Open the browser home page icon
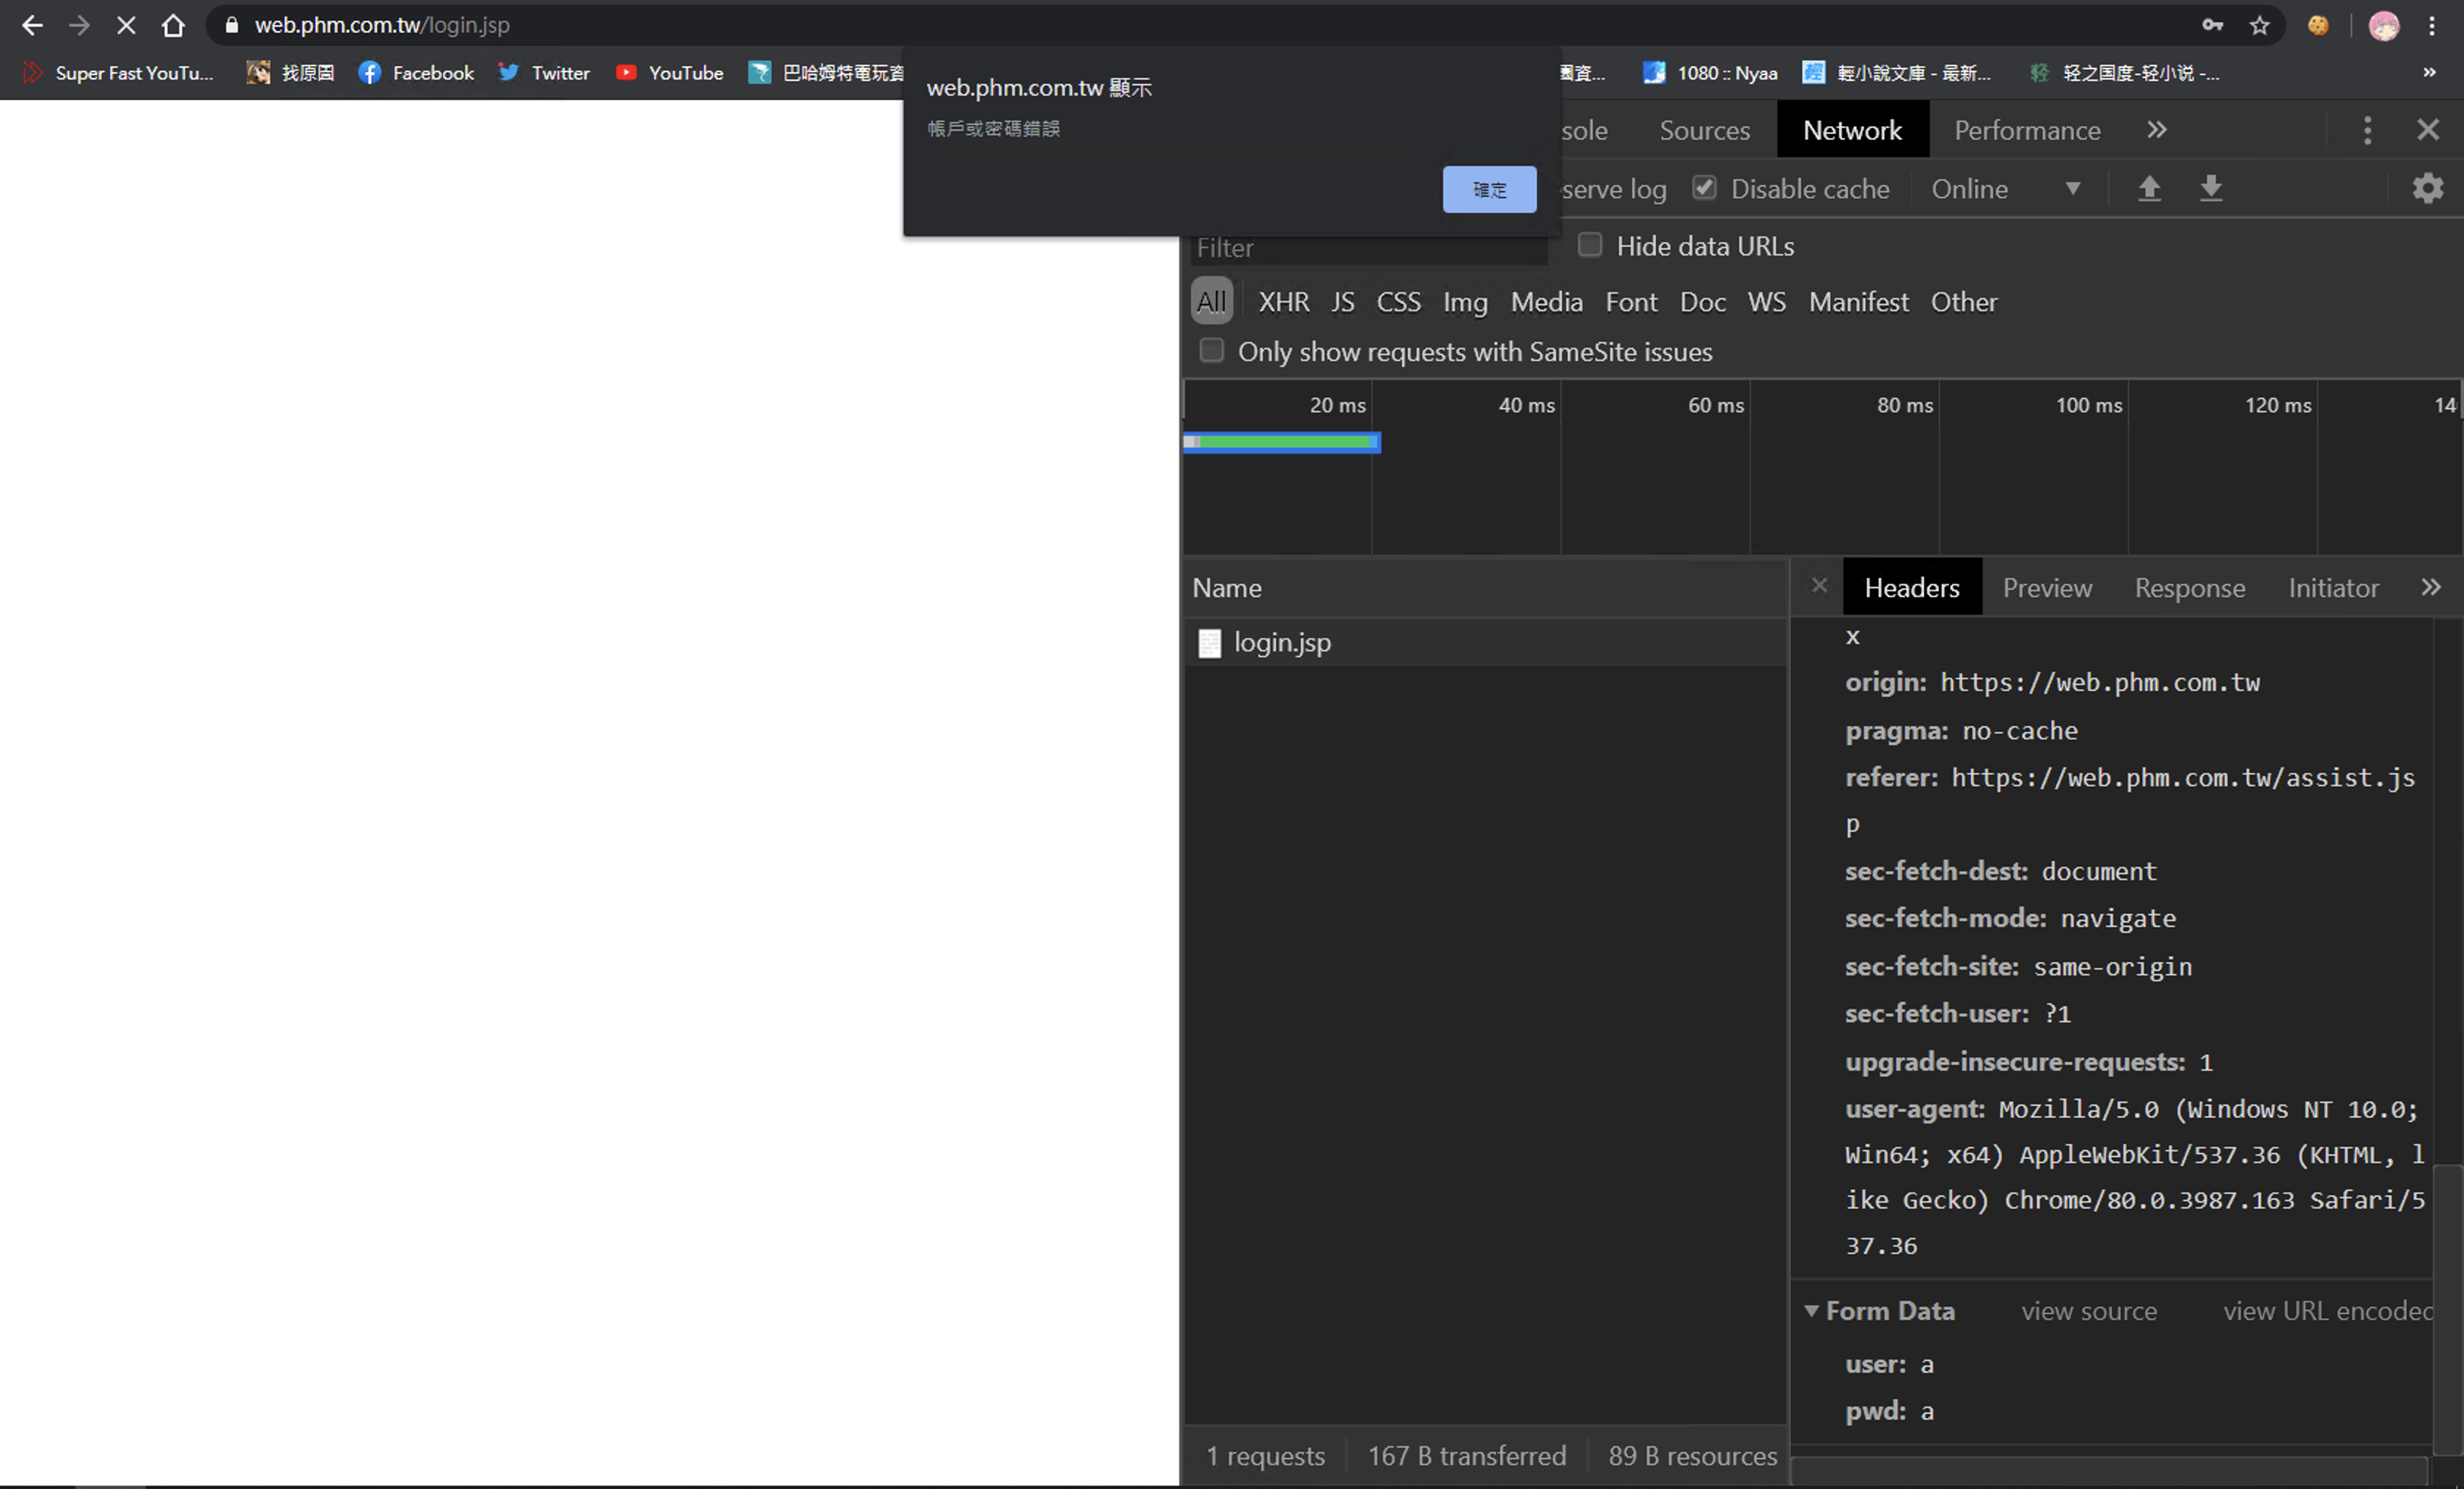The height and width of the screenshot is (1489, 2464). point(173,25)
